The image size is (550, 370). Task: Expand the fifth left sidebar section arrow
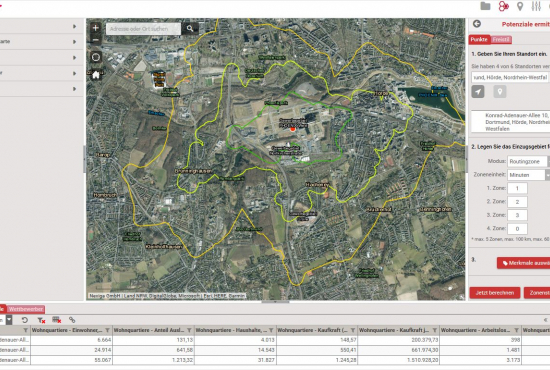click(74, 89)
